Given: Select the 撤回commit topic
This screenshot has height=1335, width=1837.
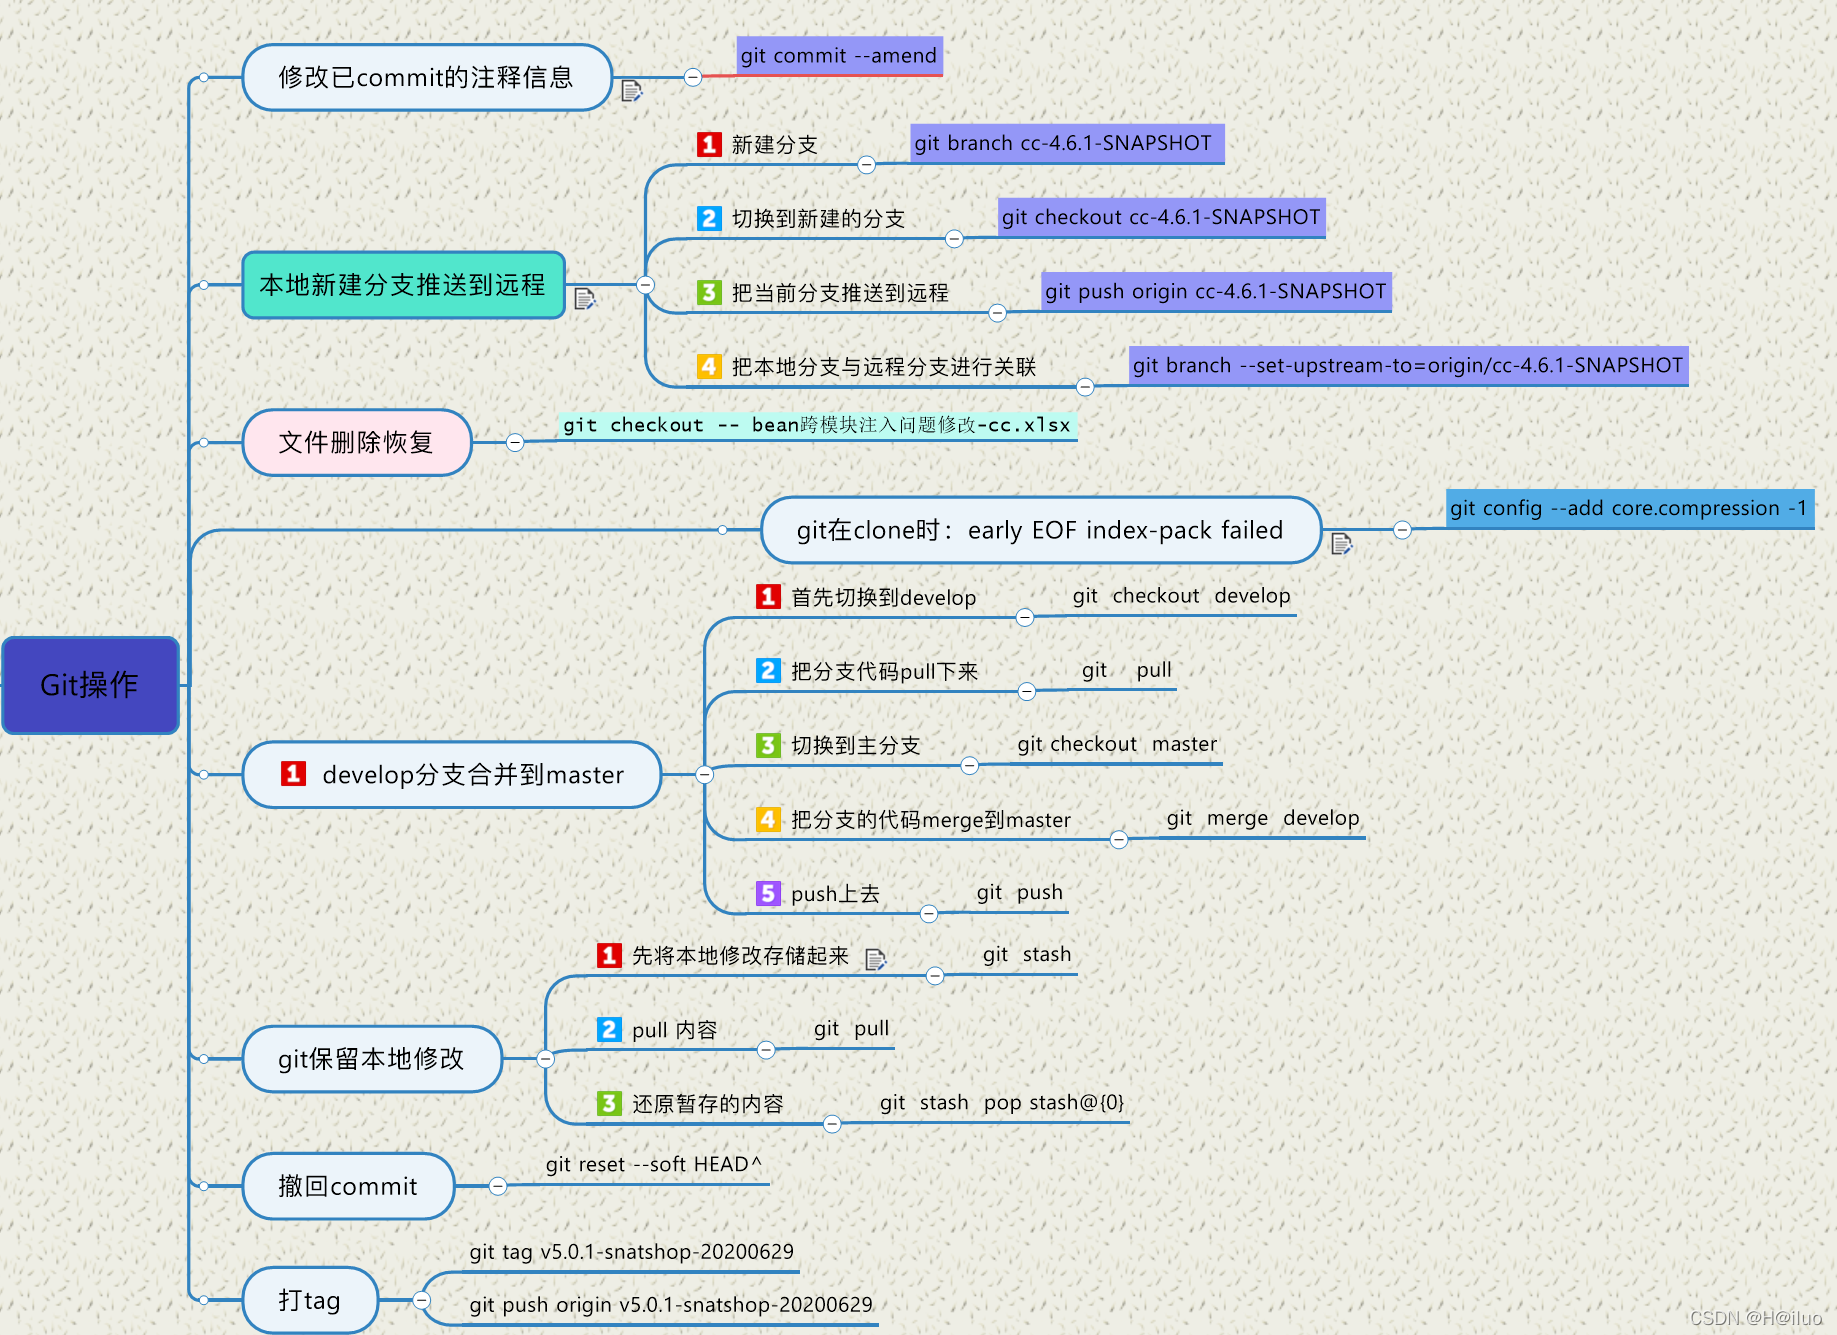Looking at the screenshot, I should click(x=348, y=1186).
